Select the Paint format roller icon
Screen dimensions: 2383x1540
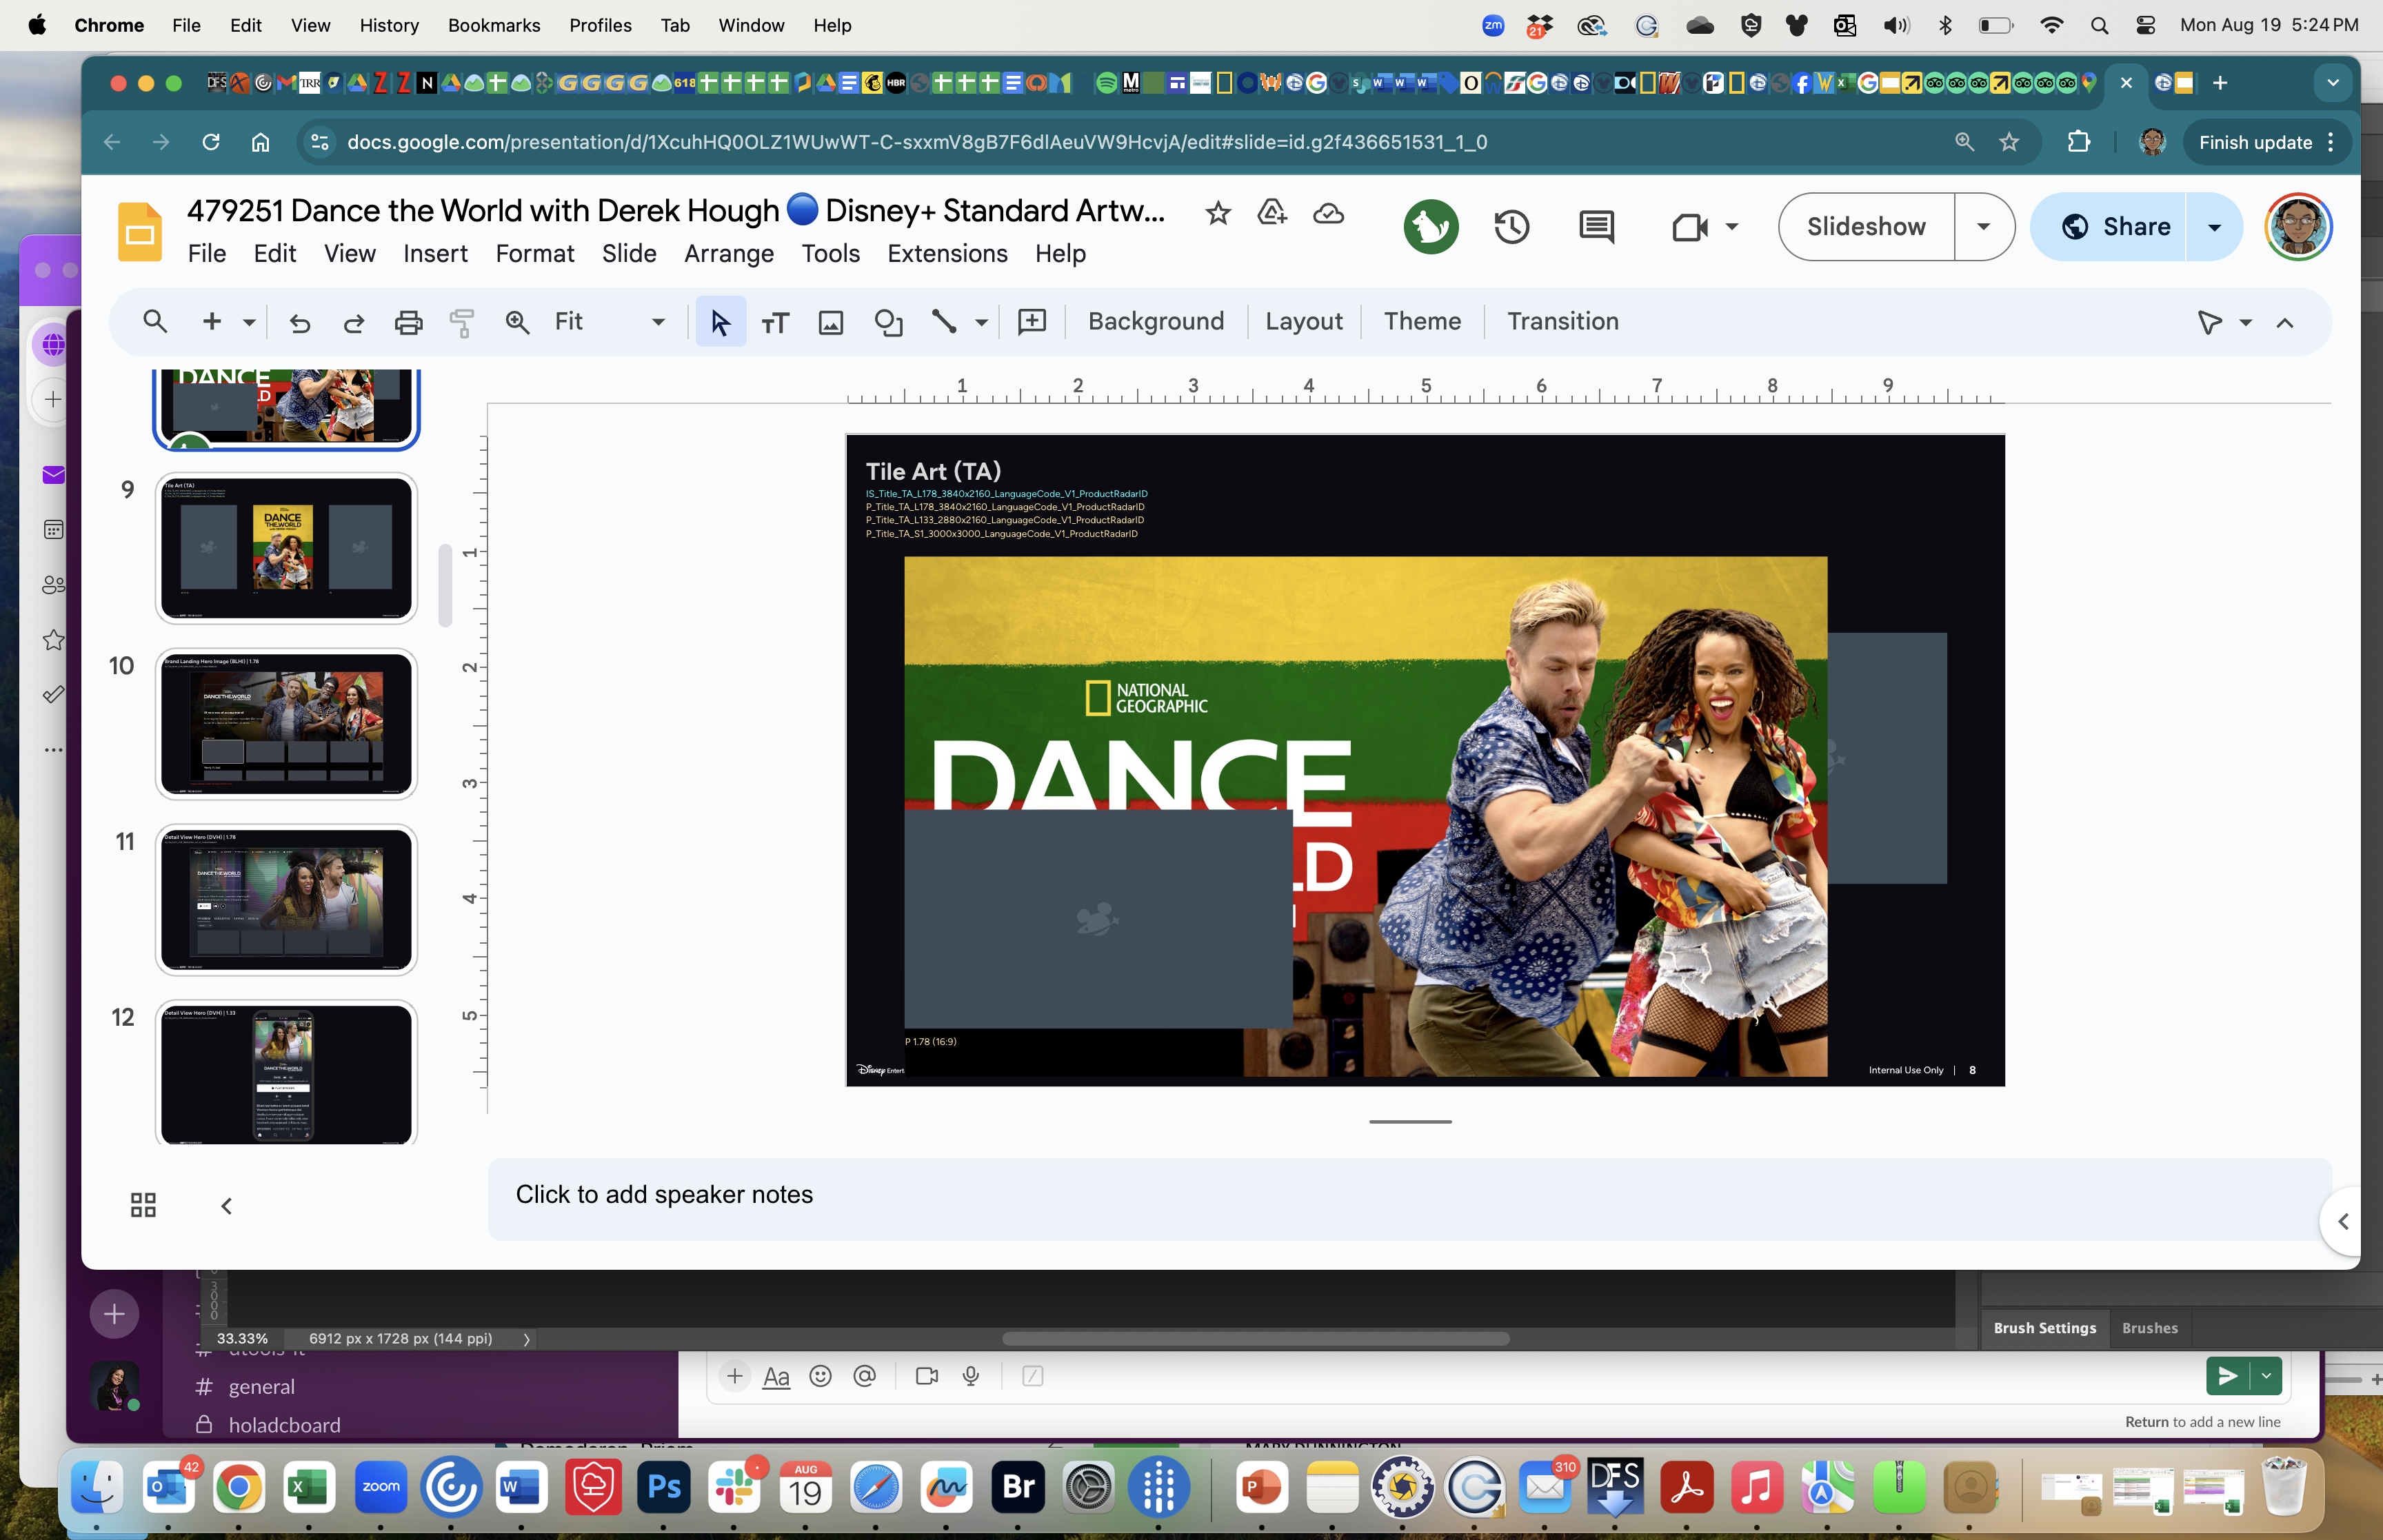point(462,322)
